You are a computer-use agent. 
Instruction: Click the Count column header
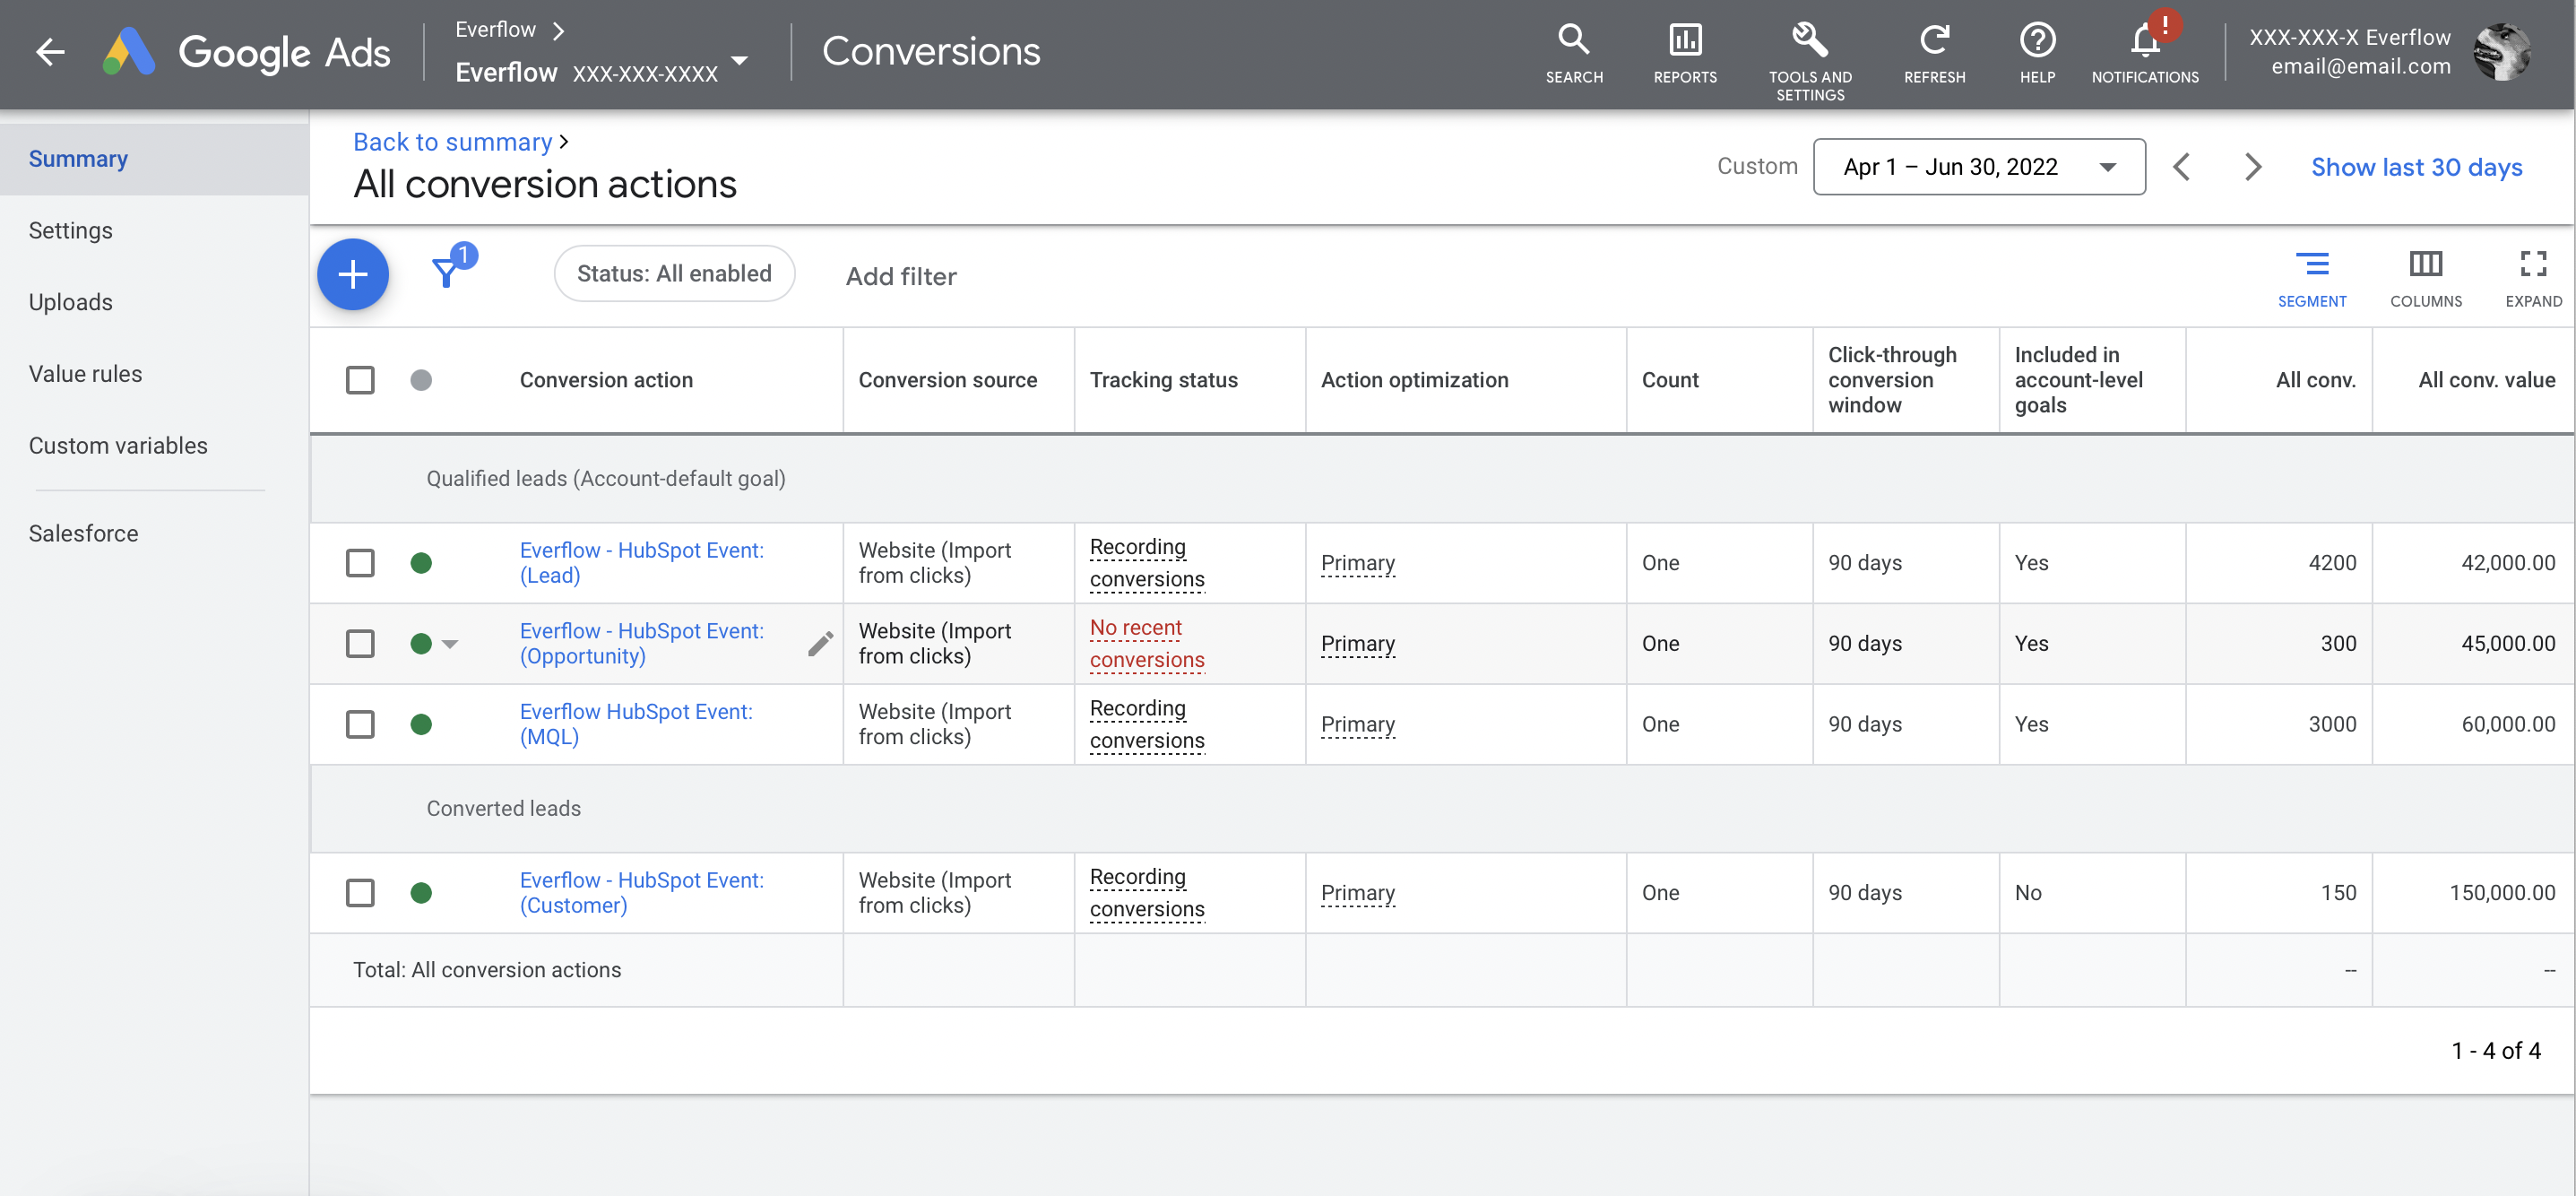pyautogui.click(x=1670, y=380)
